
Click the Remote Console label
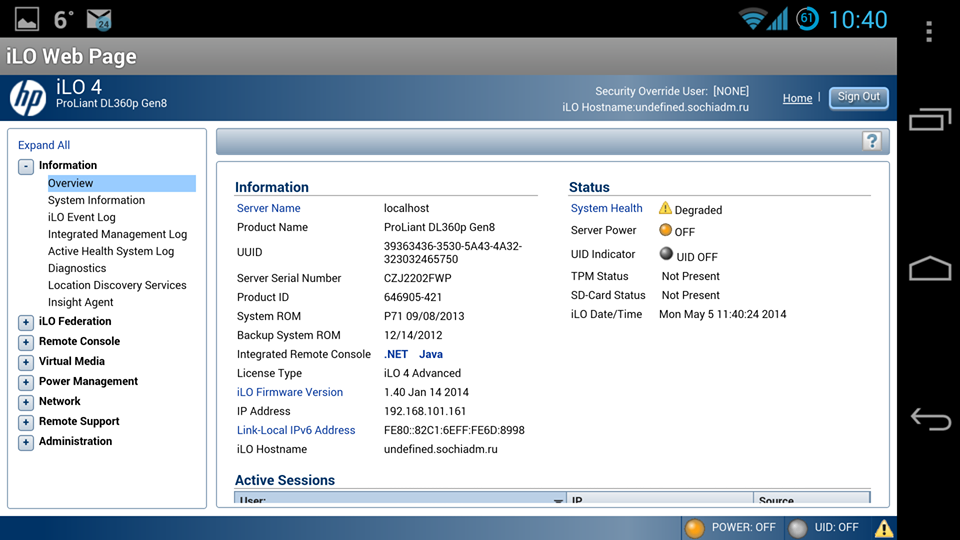(x=79, y=342)
